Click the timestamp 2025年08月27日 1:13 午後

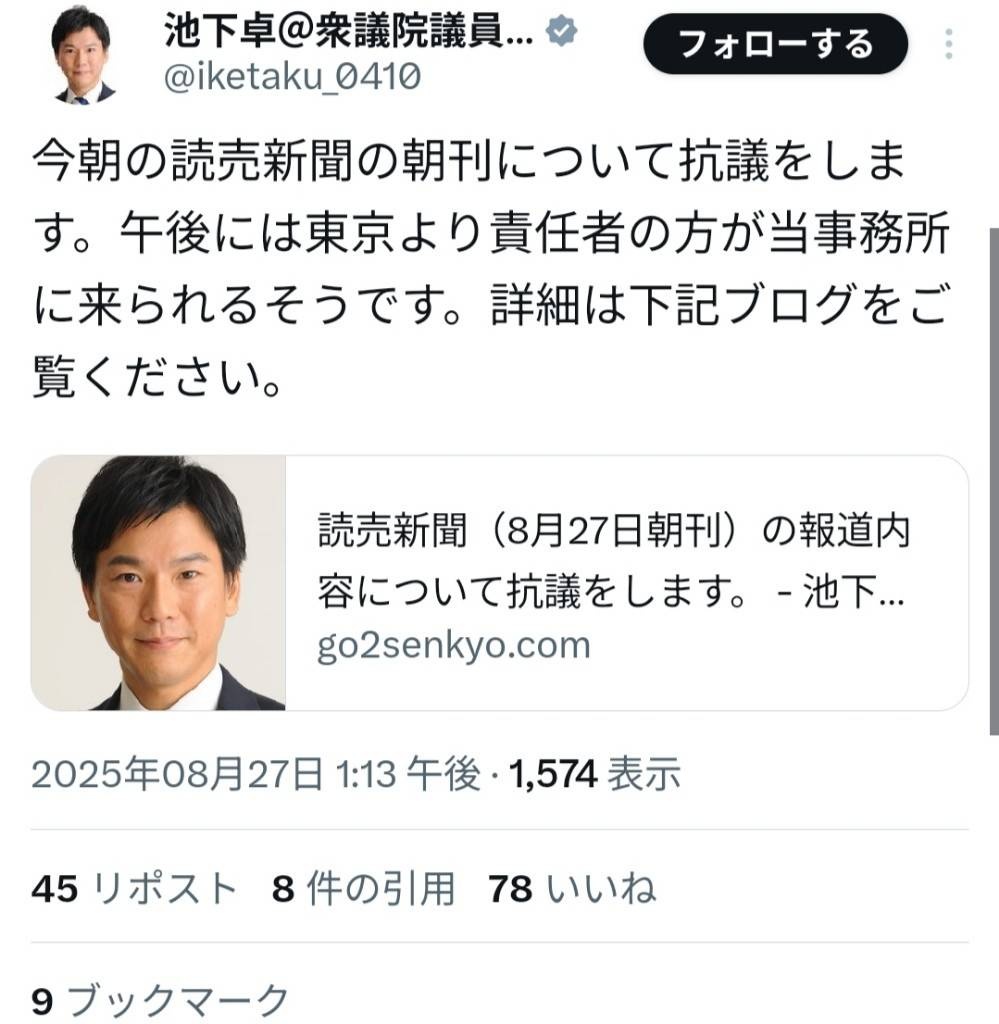256,774
